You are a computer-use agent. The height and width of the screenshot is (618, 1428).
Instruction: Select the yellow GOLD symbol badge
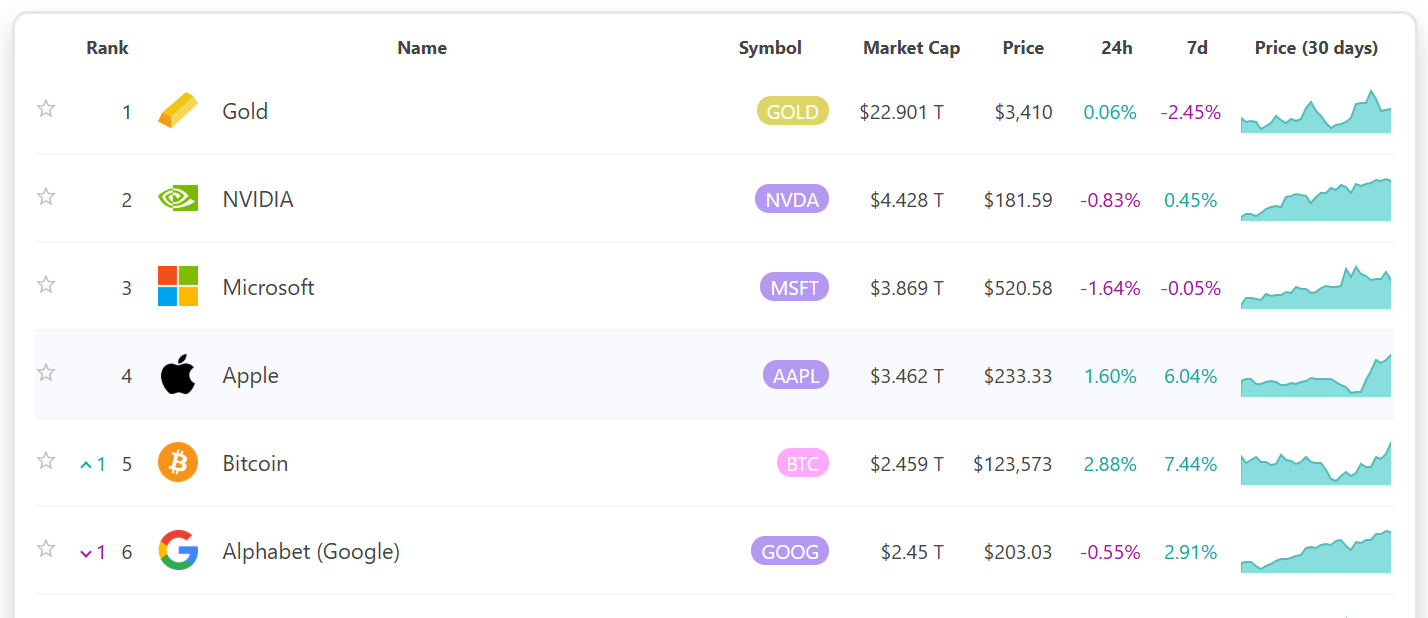793,111
